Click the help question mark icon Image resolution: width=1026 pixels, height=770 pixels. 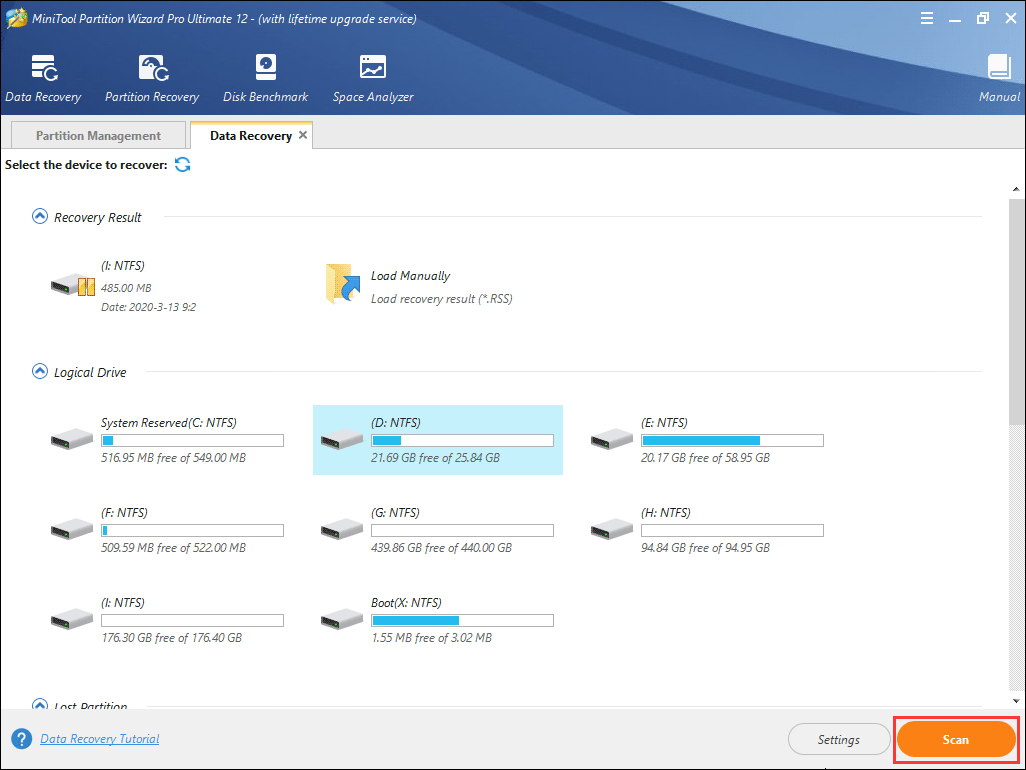point(20,739)
